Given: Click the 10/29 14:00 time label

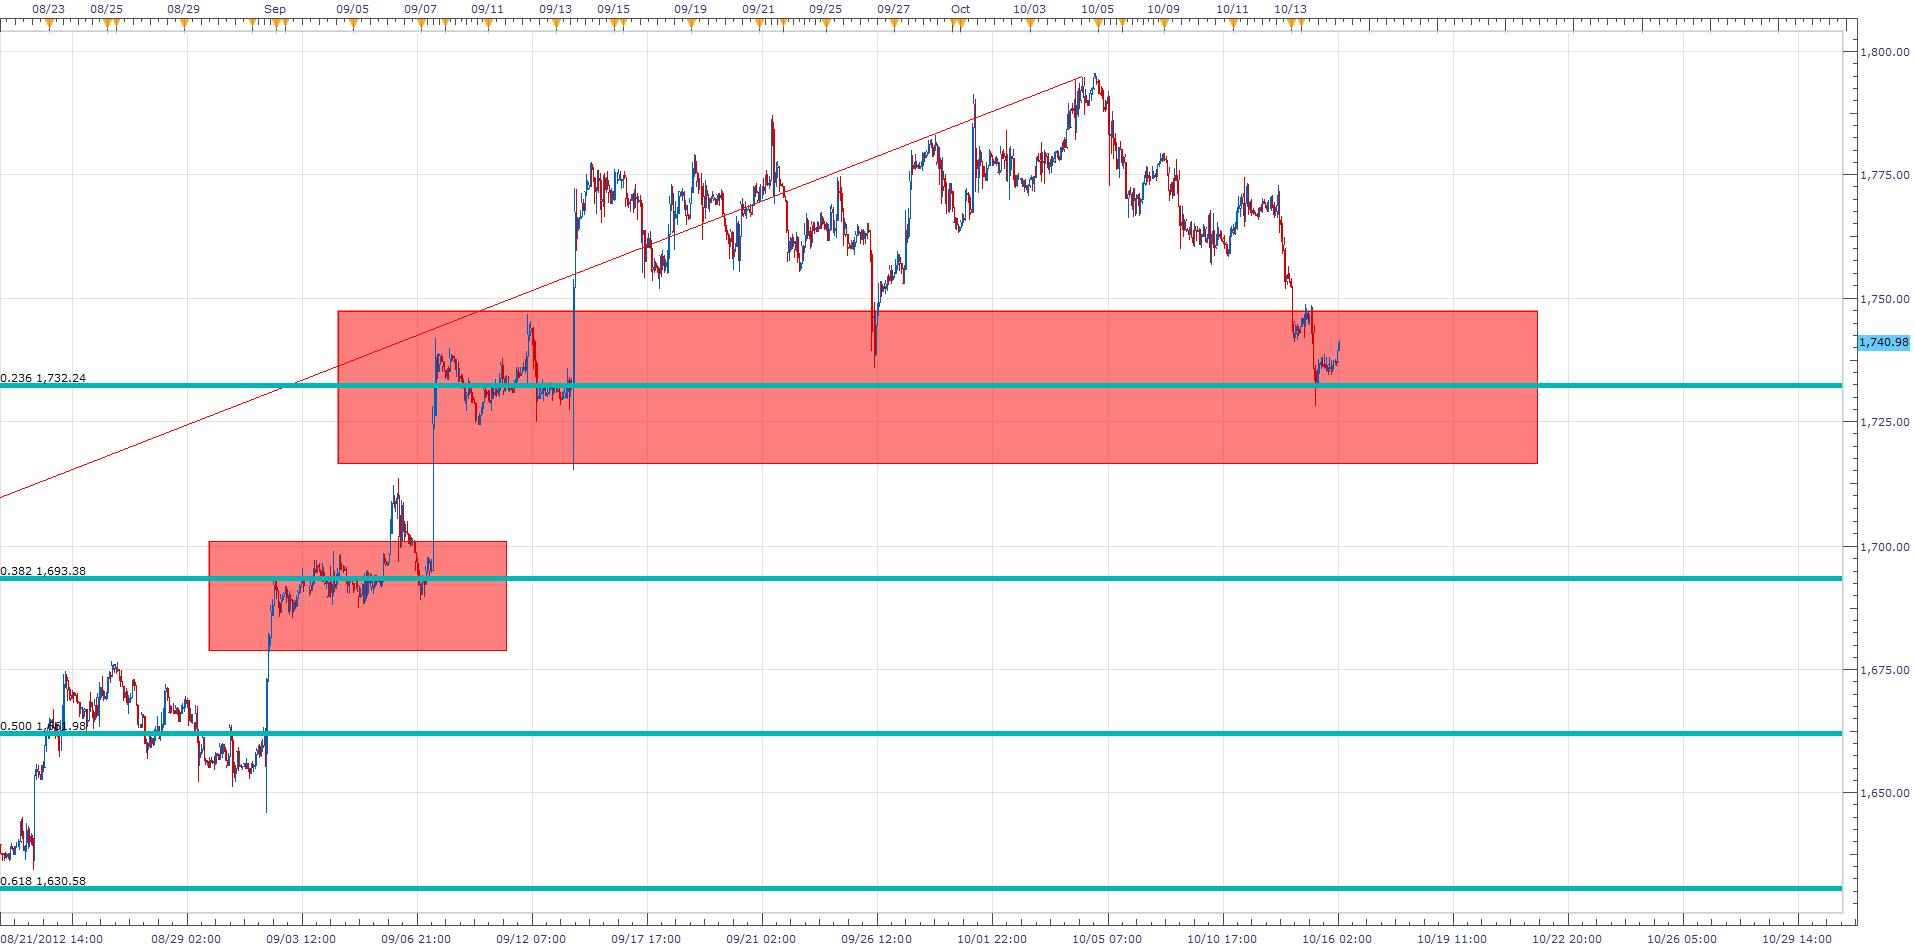Looking at the screenshot, I should click(1798, 939).
